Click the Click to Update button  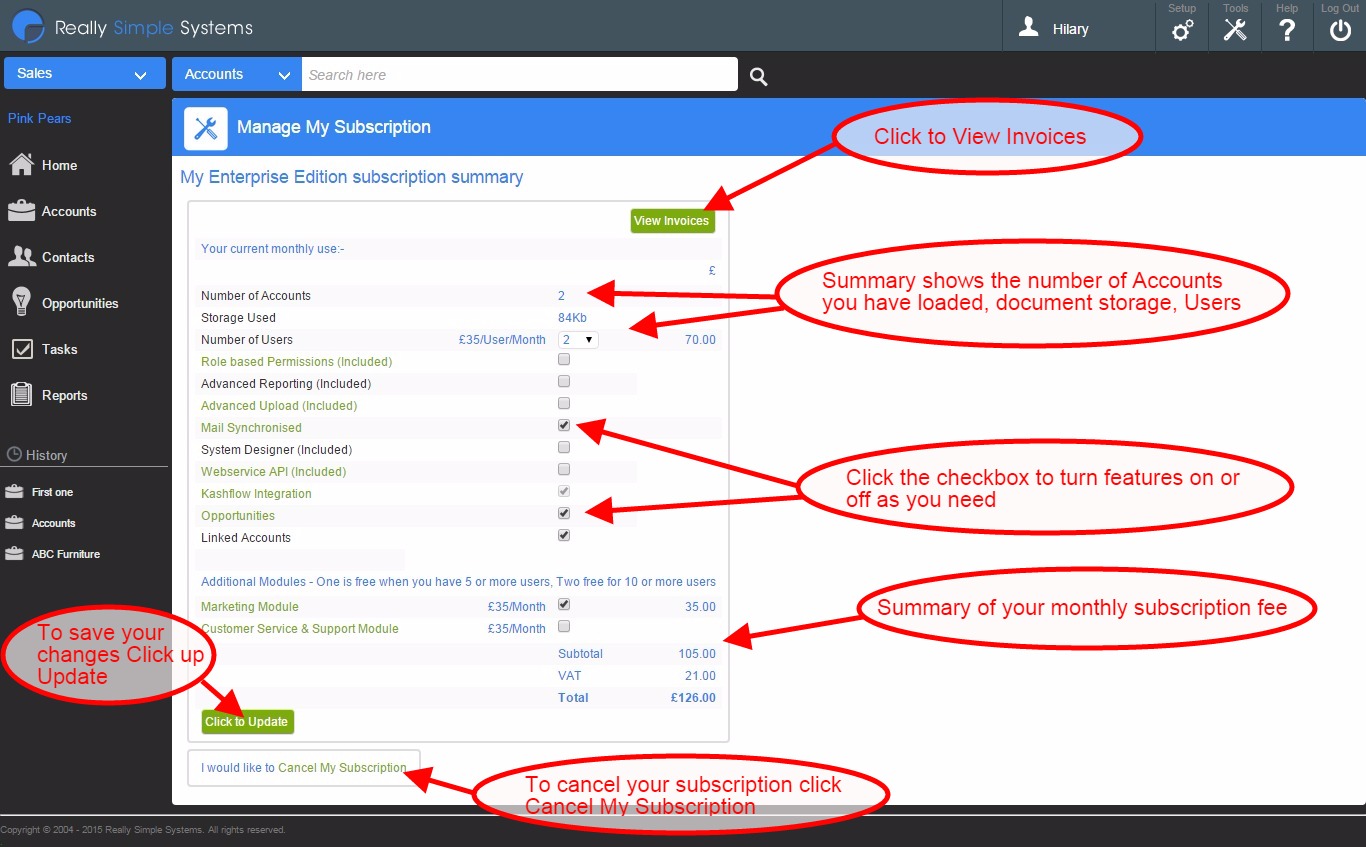click(x=247, y=722)
